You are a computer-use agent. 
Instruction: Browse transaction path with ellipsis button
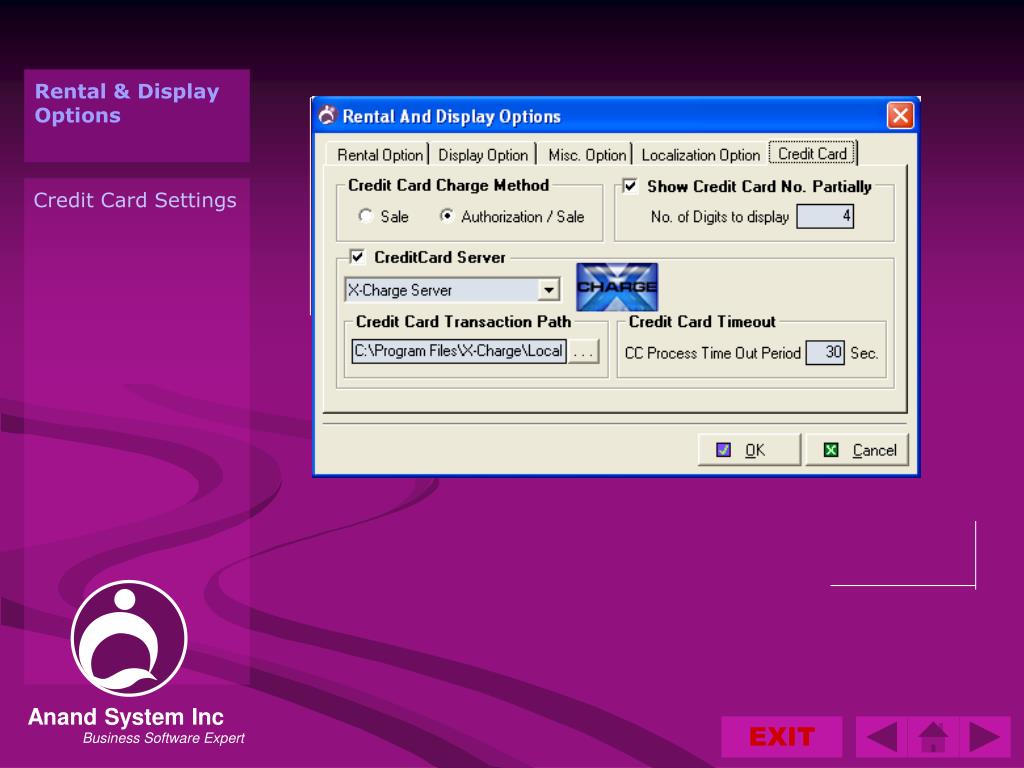tap(583, 351)
